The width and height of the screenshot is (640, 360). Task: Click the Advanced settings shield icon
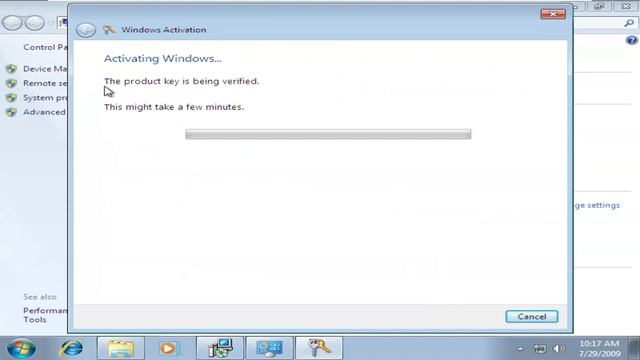[11, 112]
